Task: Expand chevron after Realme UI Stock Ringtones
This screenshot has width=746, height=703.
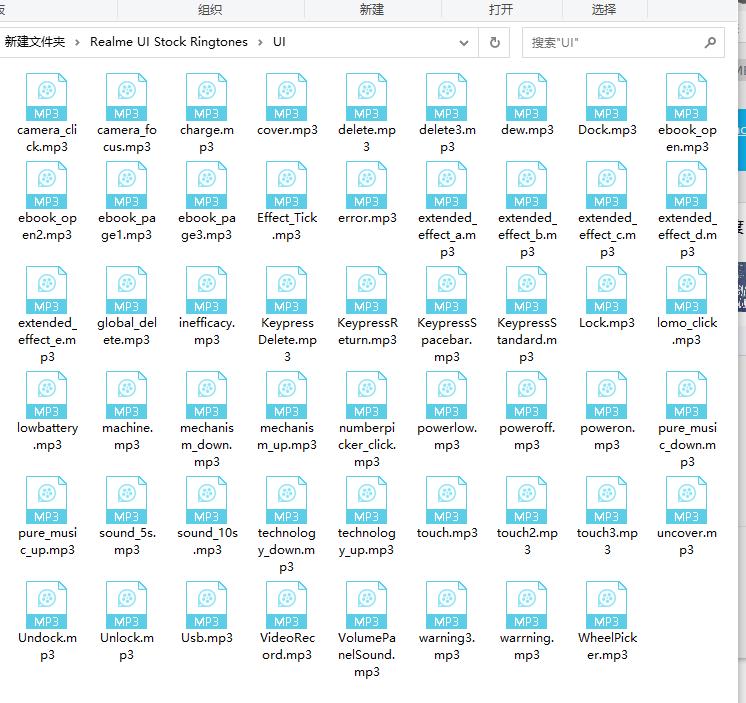Action: (260, 42)
